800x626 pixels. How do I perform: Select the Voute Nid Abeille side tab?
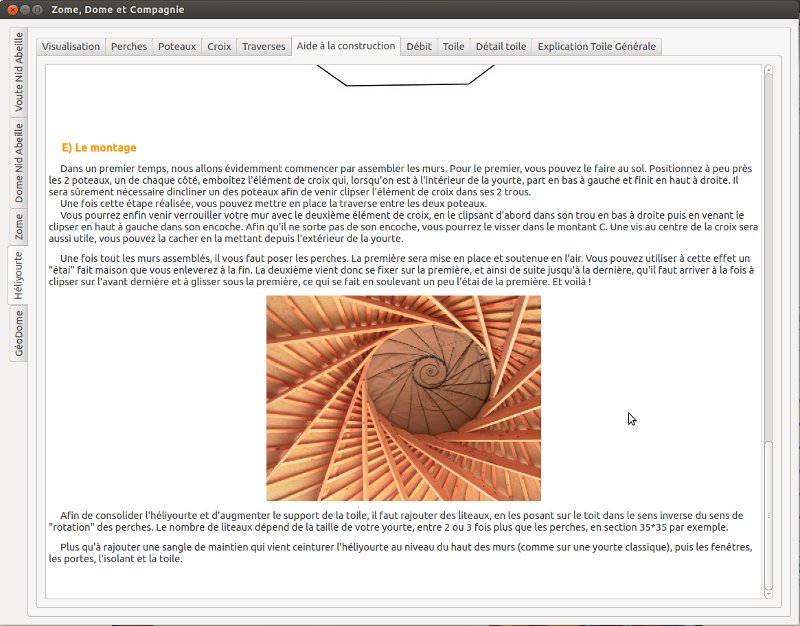coord(19,72)
